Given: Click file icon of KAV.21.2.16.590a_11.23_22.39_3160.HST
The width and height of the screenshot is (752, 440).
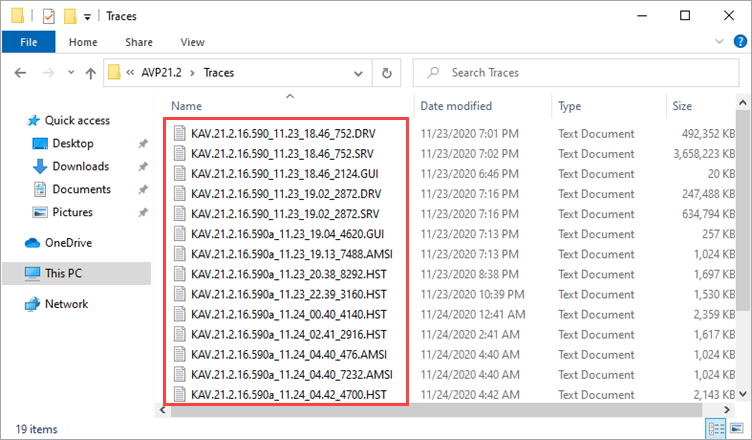Looking at the screenshot, I should (179, 295).
